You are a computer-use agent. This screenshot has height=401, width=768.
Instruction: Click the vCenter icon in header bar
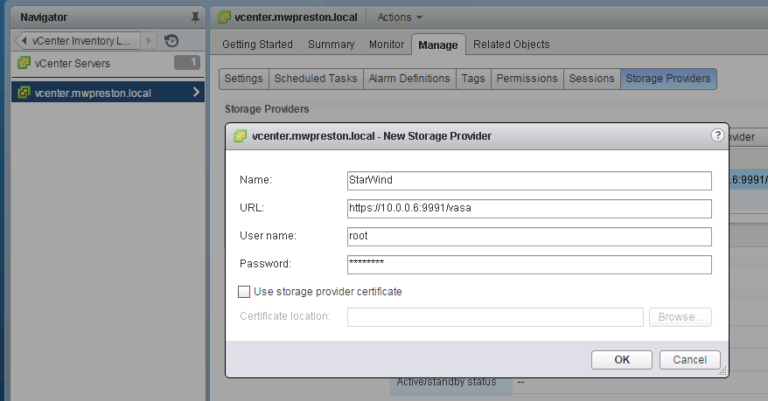coord(224,17)
